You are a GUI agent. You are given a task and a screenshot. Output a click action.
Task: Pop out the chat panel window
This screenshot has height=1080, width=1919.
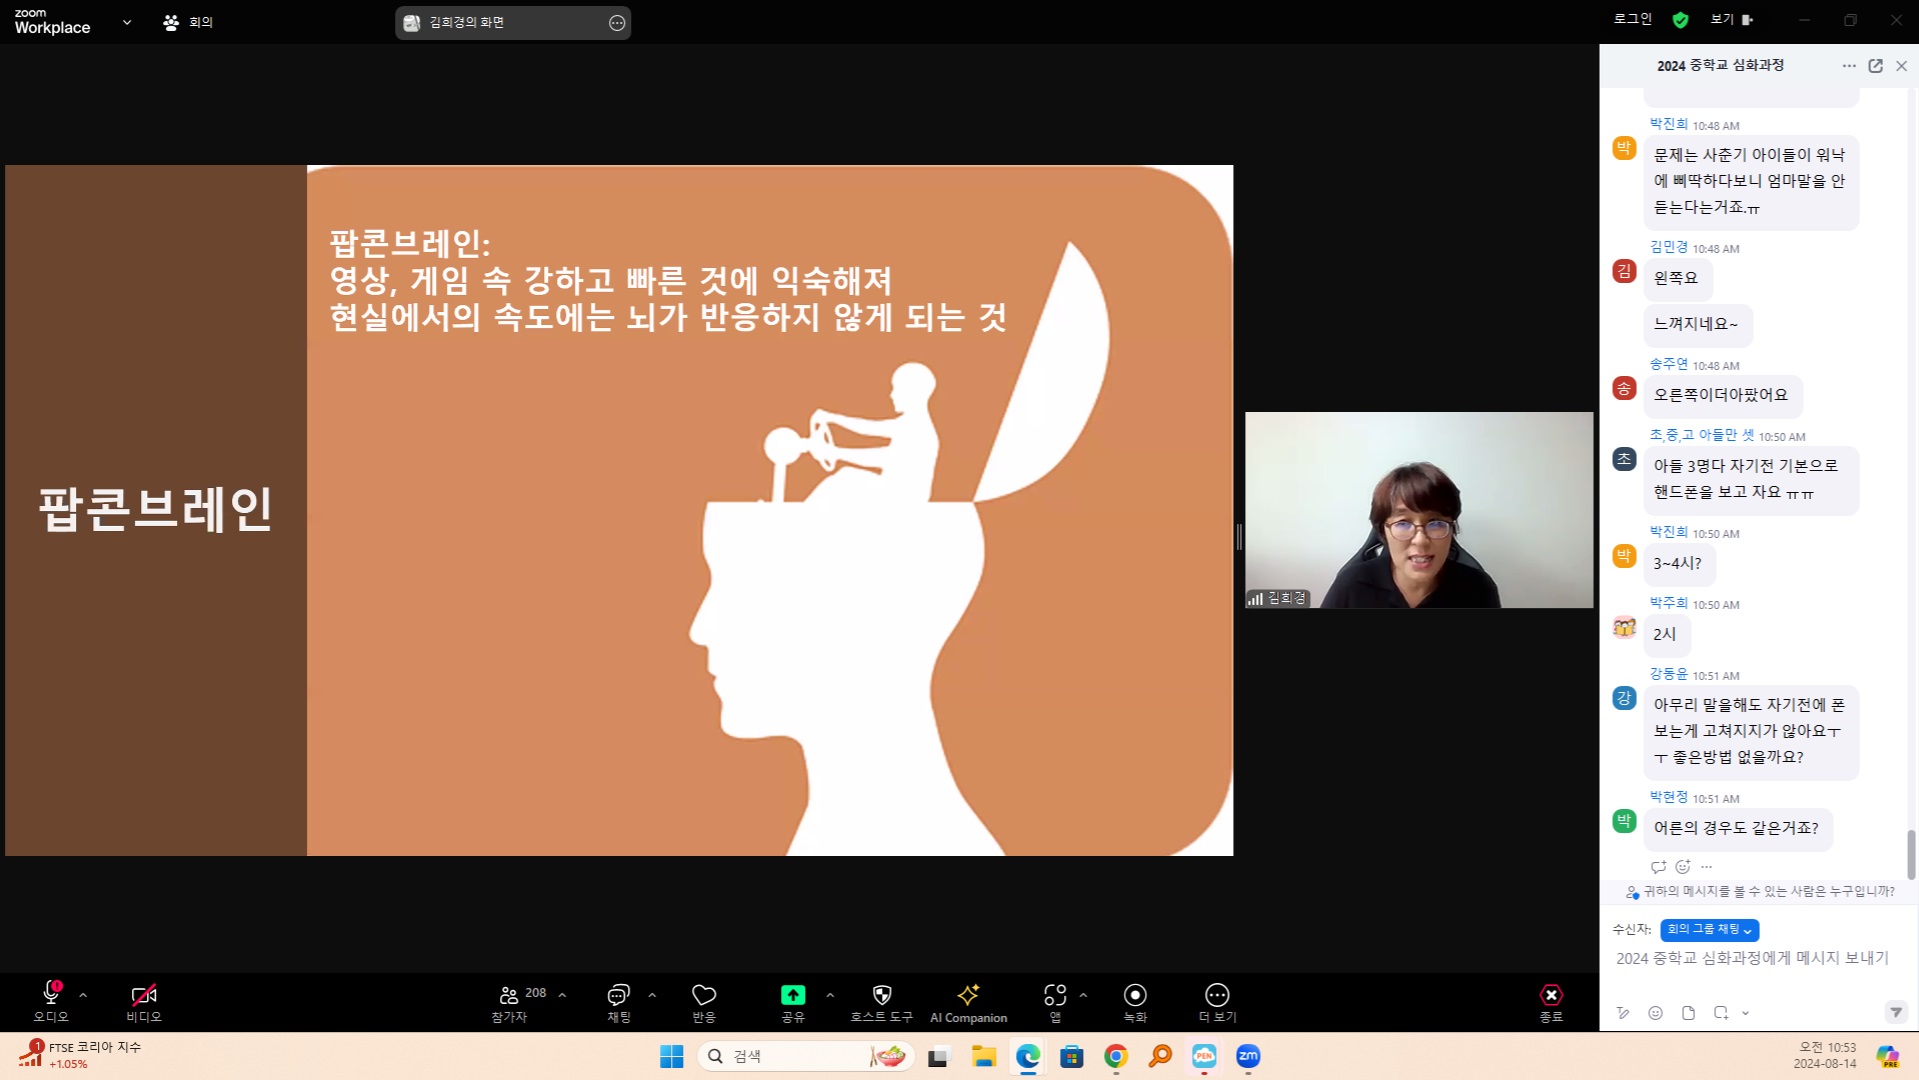1875,66
